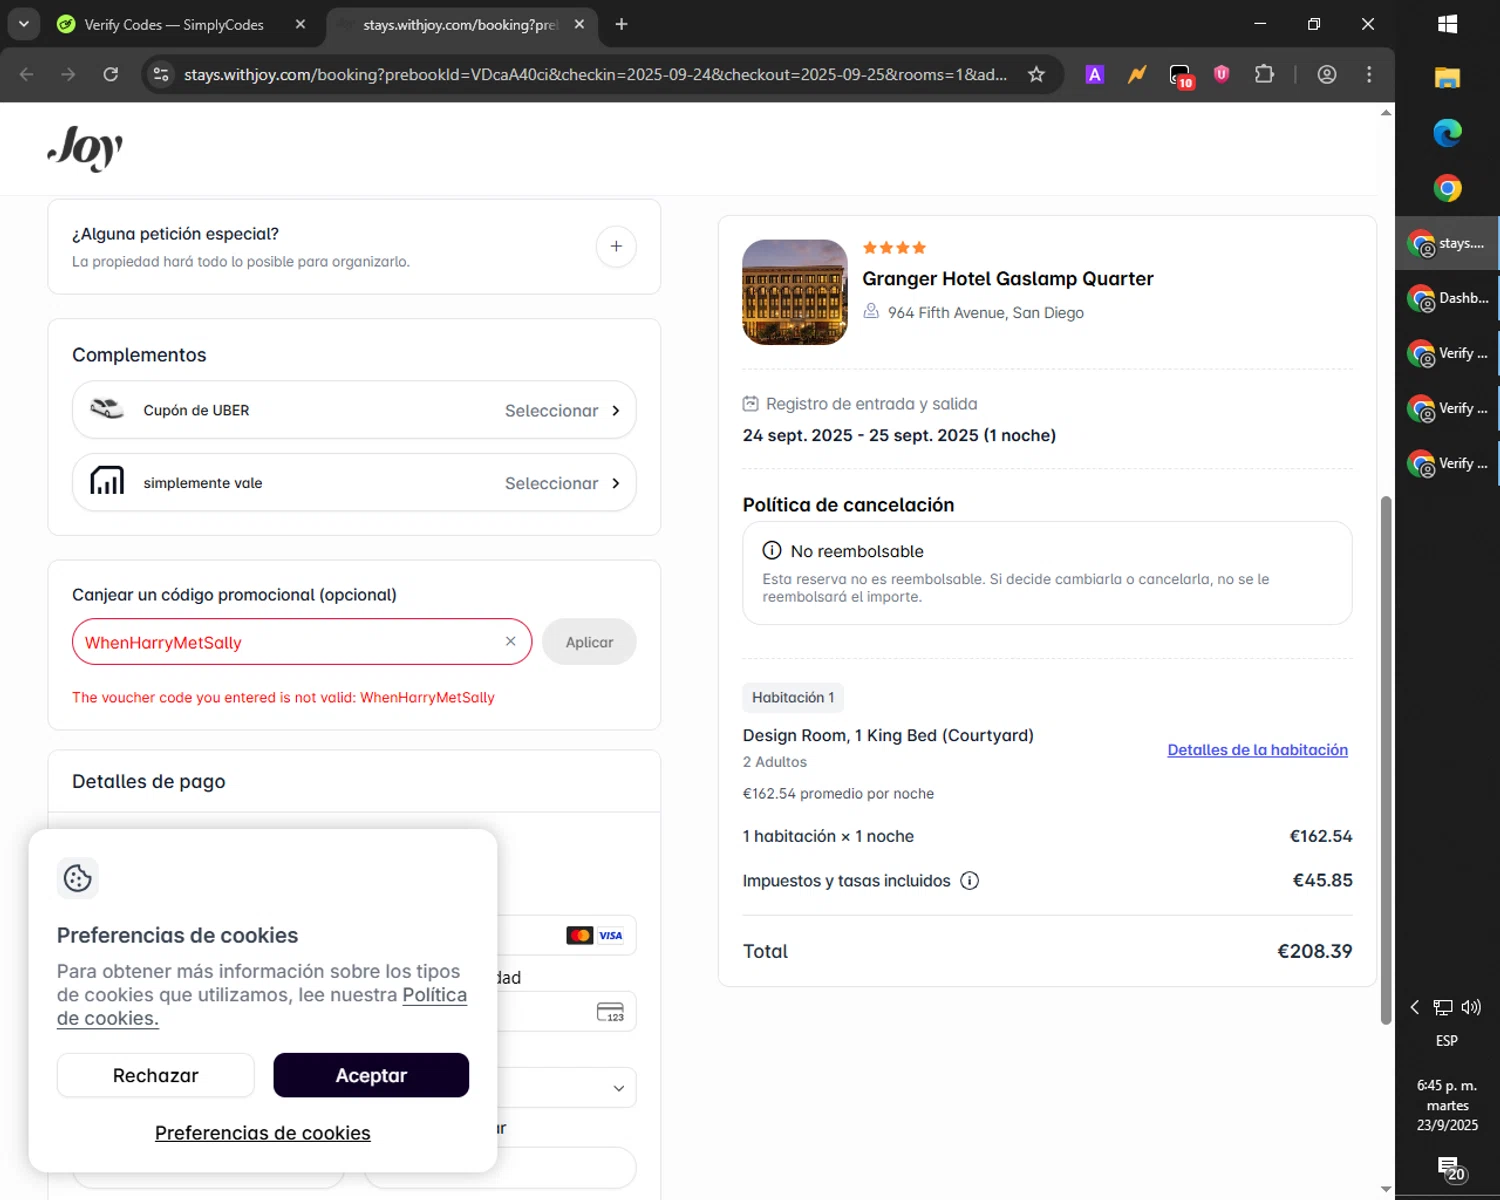Open Microsoft Edge from taskbar
This screenshot has width=1500, height=1200.
click(x=1447, y=132)
